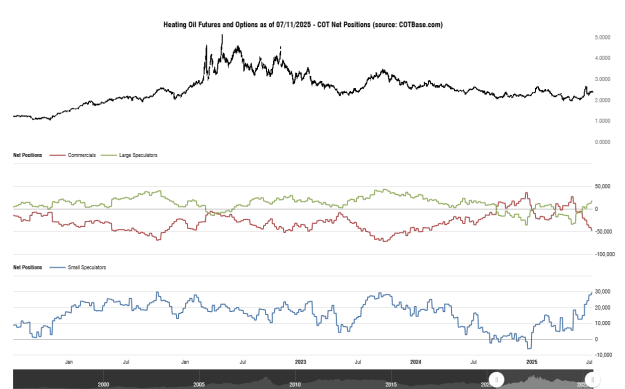
Task: Click the -50,000 net positions axis label
Action: [x=603, y=232]
